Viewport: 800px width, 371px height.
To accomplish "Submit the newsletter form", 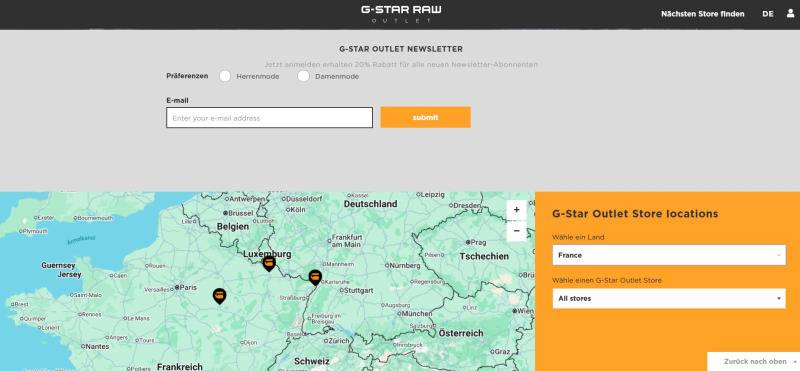I will (x=426, y=117).
